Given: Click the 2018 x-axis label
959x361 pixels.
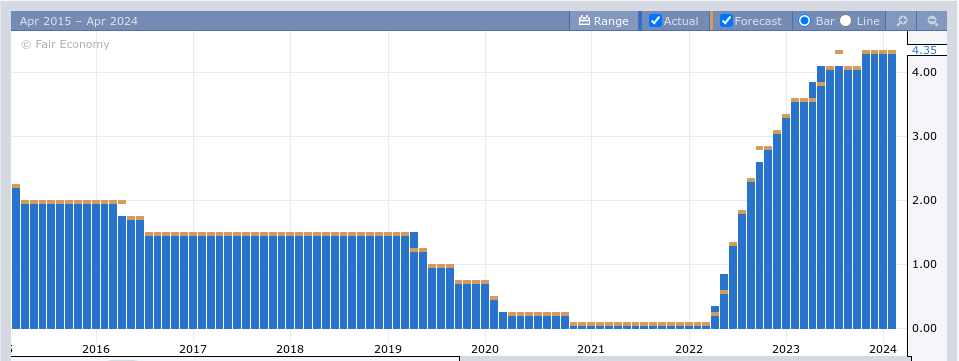Looking at the screenshot, I should click(x=290, y=349).
